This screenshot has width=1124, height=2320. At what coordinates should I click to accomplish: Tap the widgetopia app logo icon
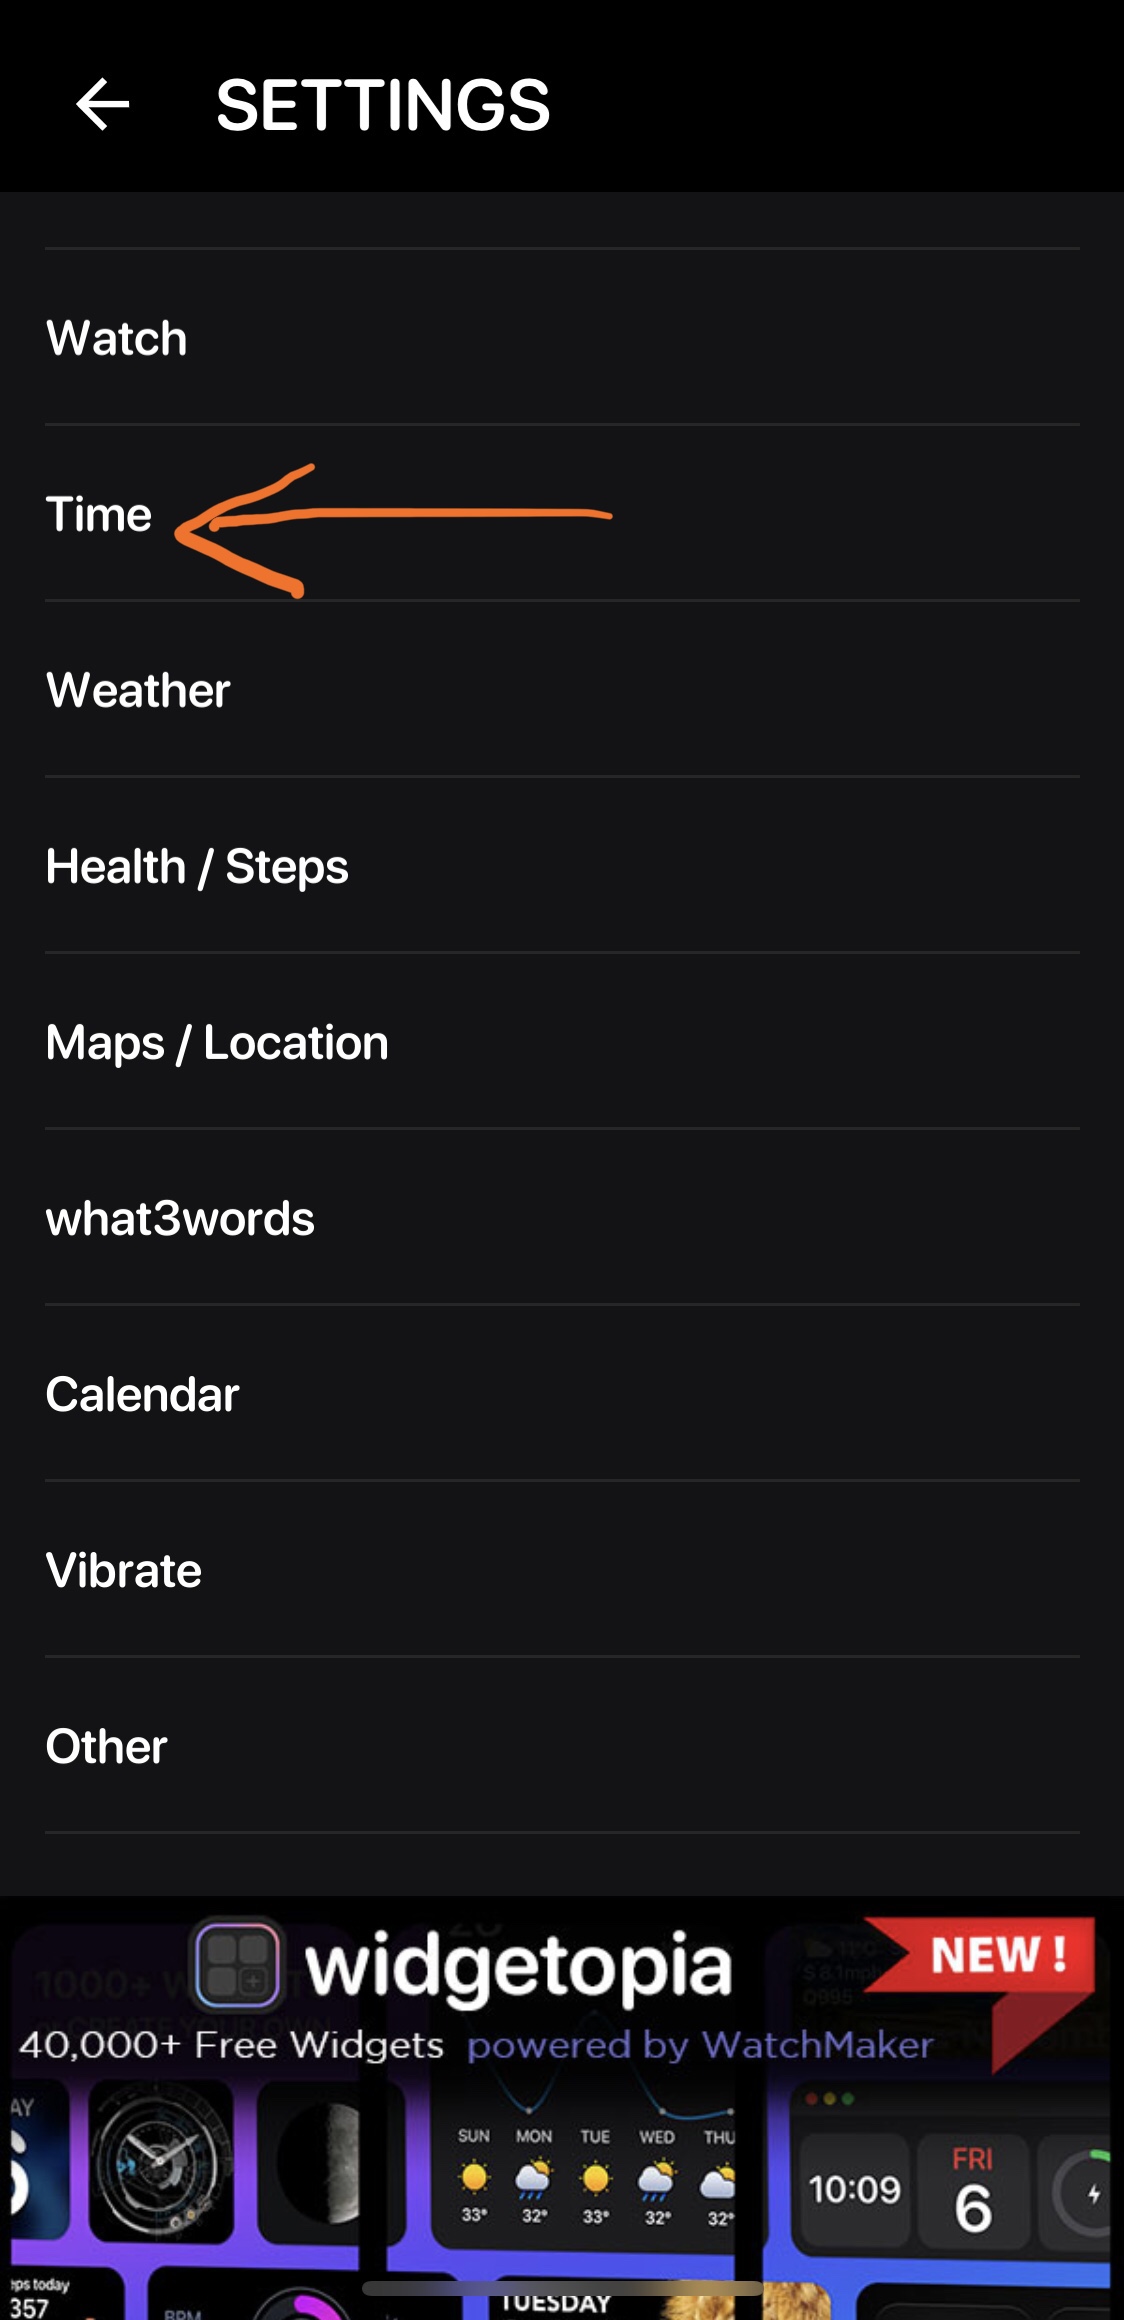click(x=237, y=1964)
